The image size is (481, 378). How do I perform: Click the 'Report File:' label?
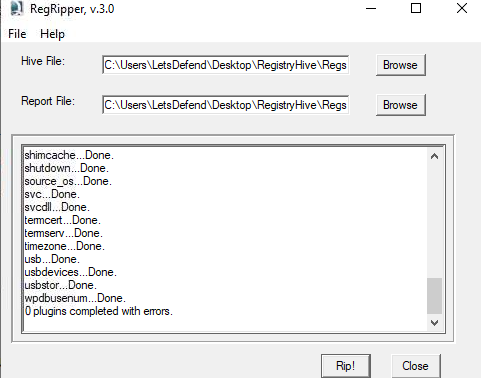(48, 101)
